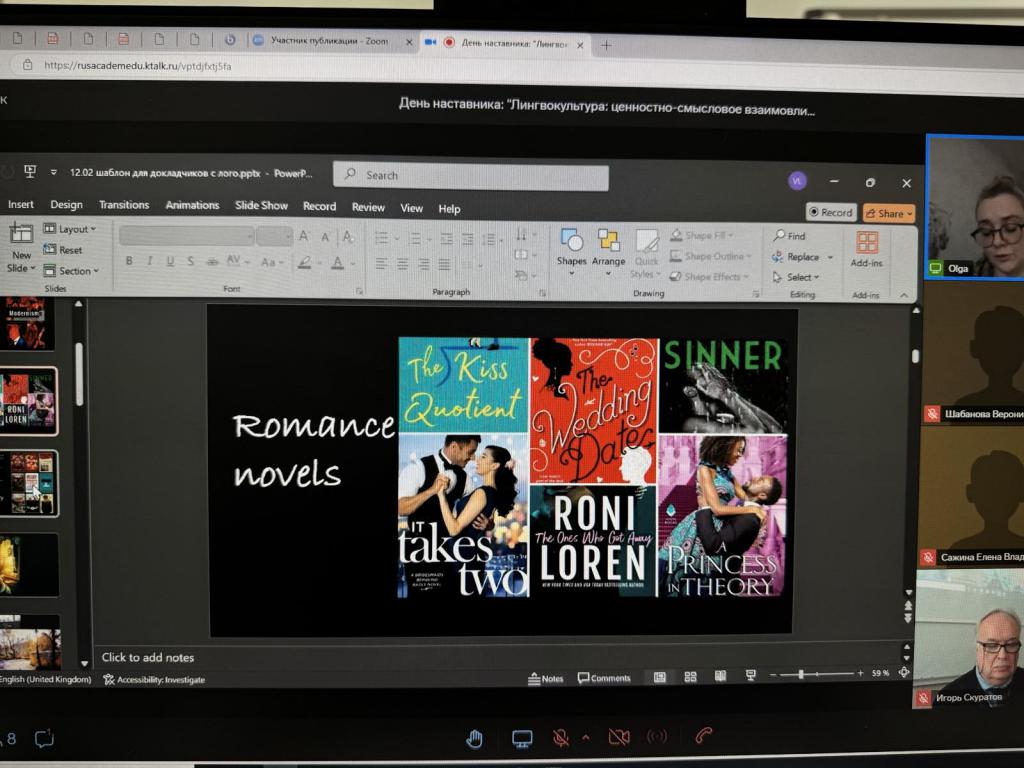
Task: Open a new browser tab with the plus icon
Action: coord(606,45)
